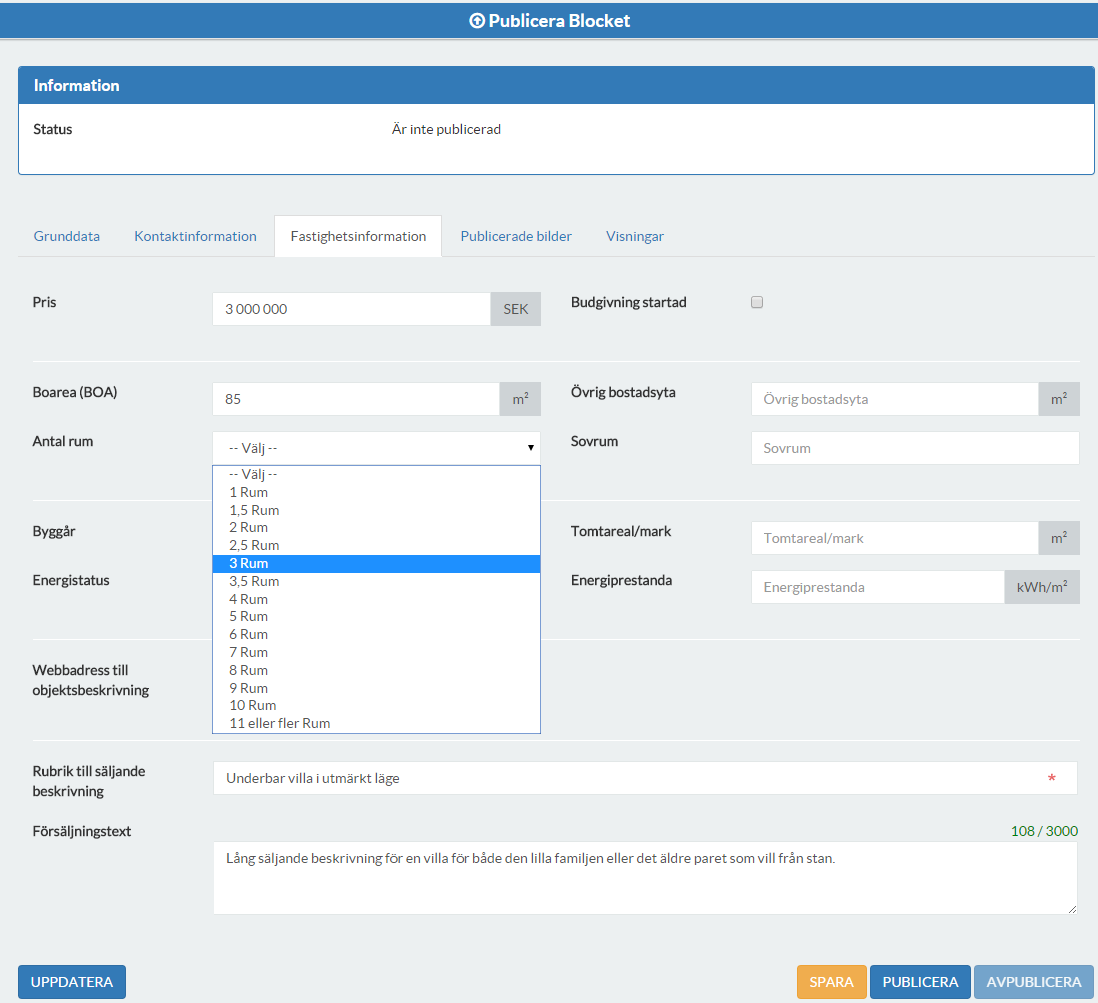Viewport: 1098px width, 1003px height.
Task: Click the Byggår label
Action: pos(54,531)
